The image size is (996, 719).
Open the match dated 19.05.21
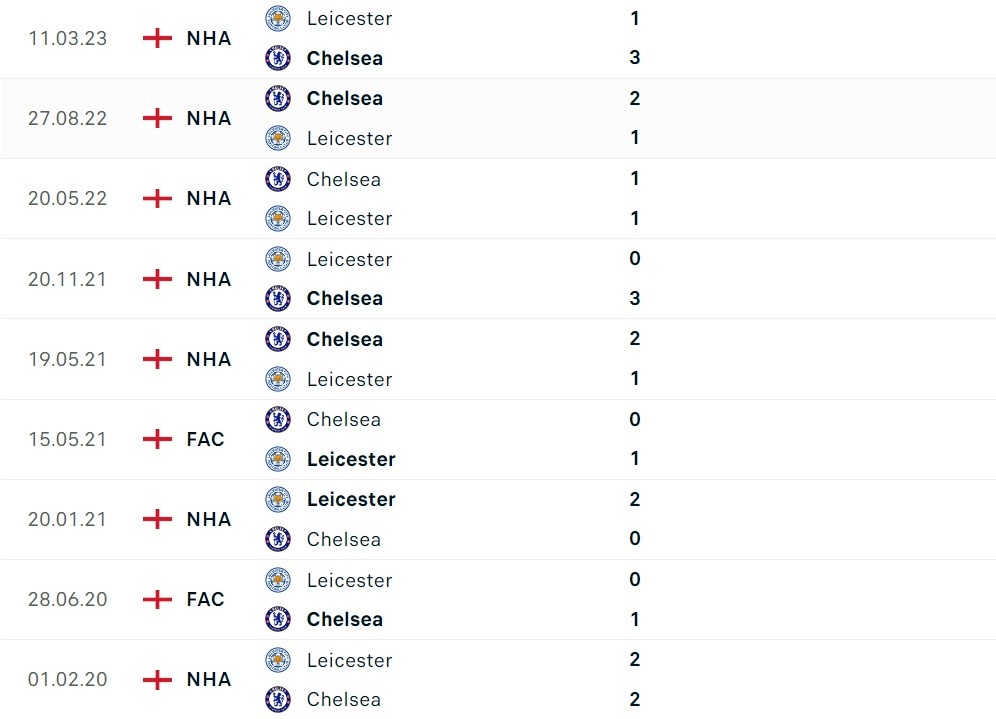point(67,359)
